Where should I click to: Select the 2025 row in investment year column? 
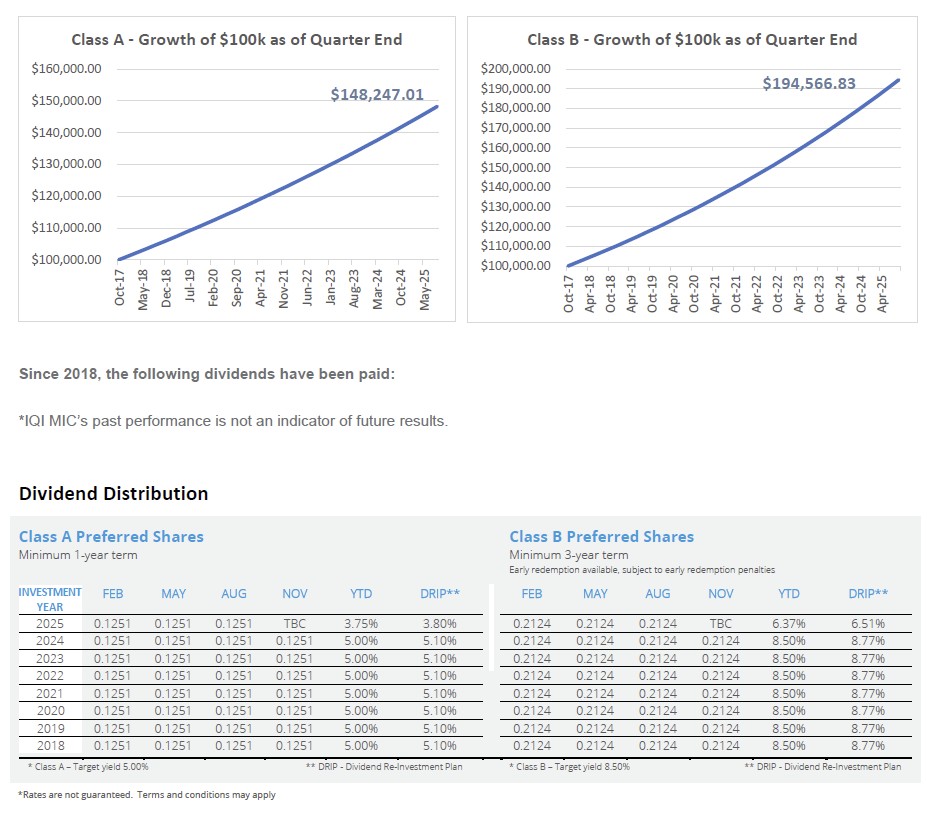click(49, 623)
